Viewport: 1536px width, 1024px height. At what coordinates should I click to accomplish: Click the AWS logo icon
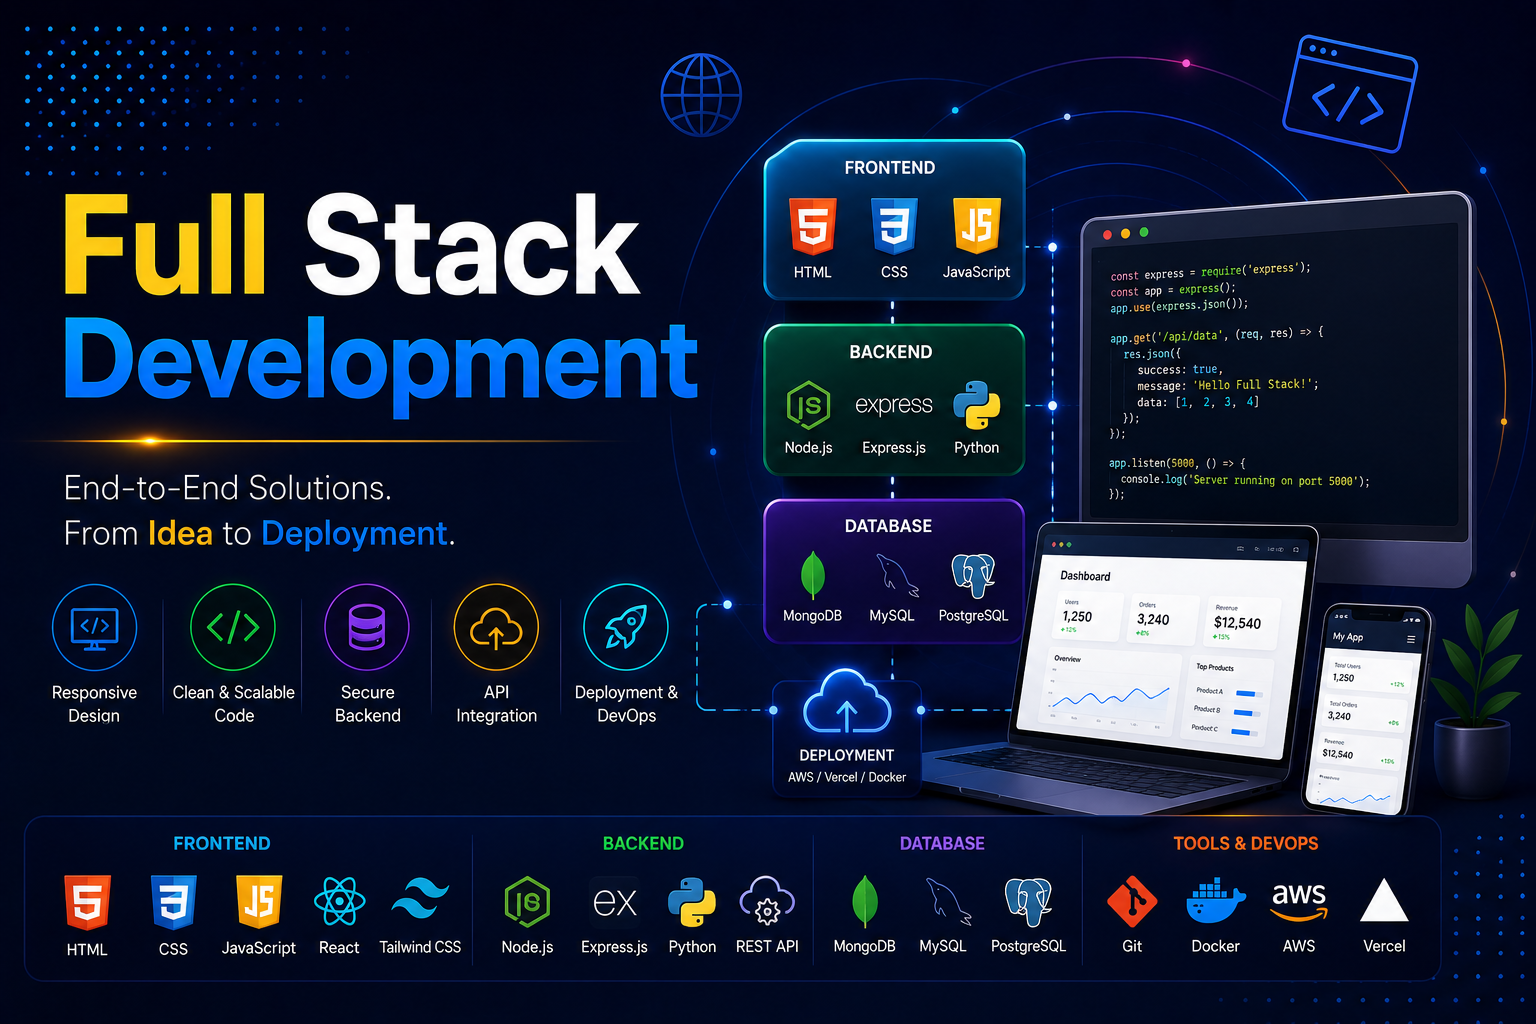[1299, 900]
